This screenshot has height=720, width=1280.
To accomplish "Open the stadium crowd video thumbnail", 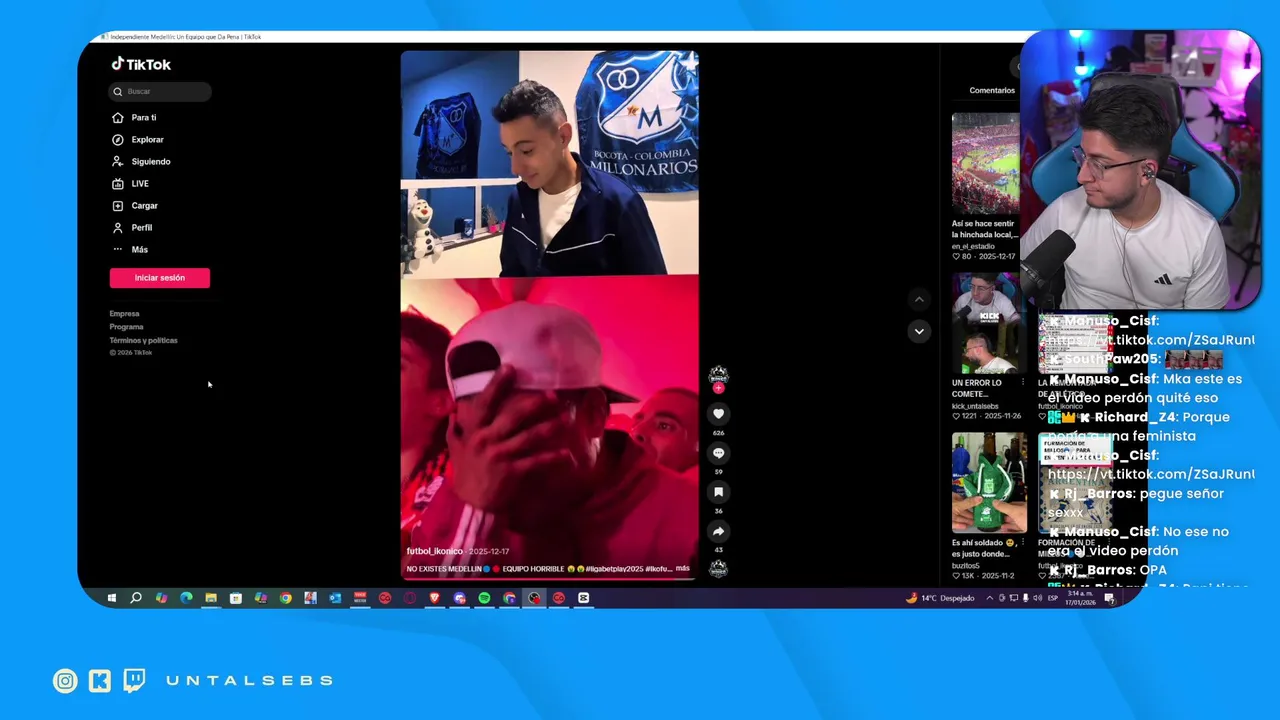I will (x=985, y=163).
